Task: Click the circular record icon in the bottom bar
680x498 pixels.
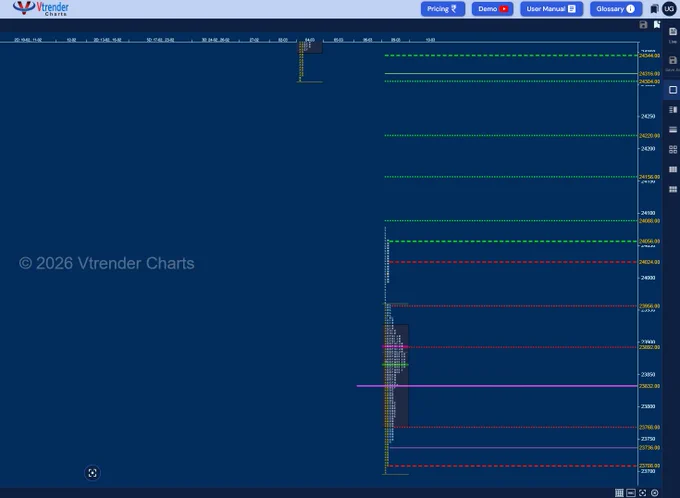Action: pos(654,493)
